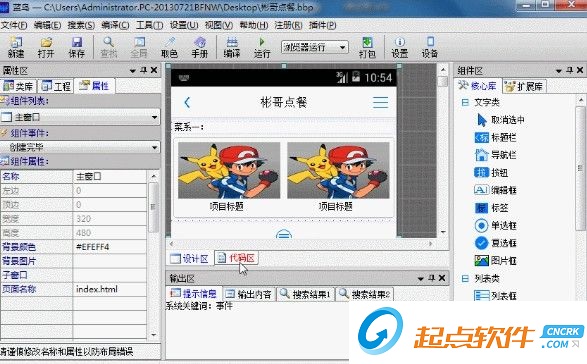Pick the 导航栏 component
The width and height of the screenshot is (587, 364).
point(496,155)
